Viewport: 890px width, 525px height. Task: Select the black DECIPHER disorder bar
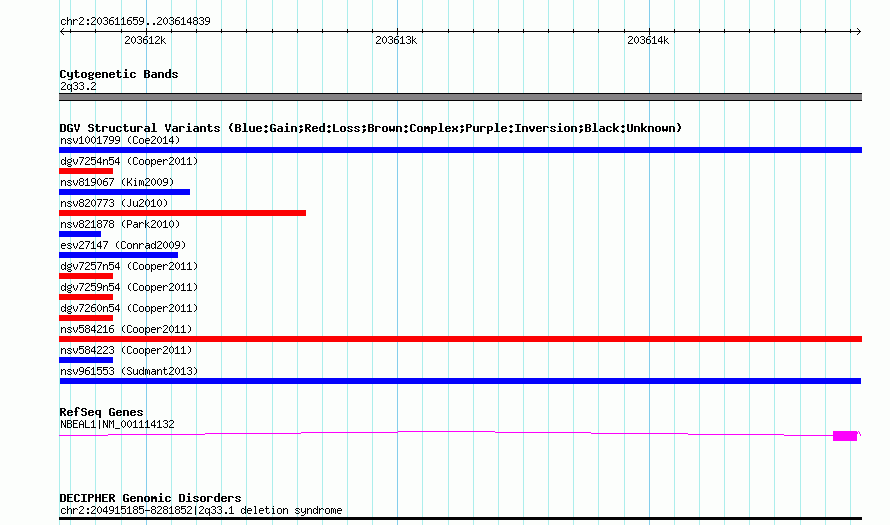[x=460, y=518]
